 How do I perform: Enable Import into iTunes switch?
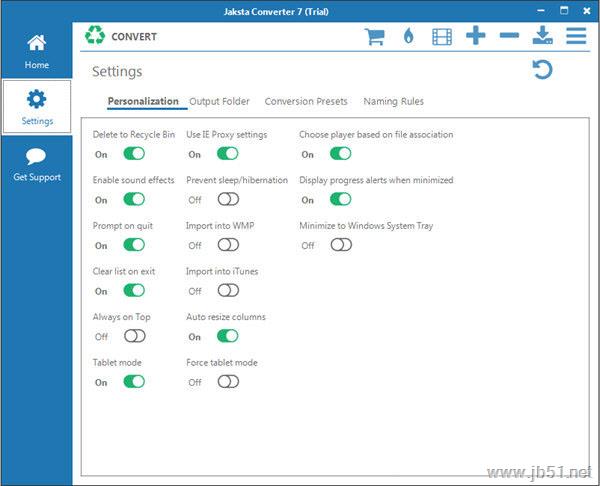pyautogui.click(x=228, y=290)
